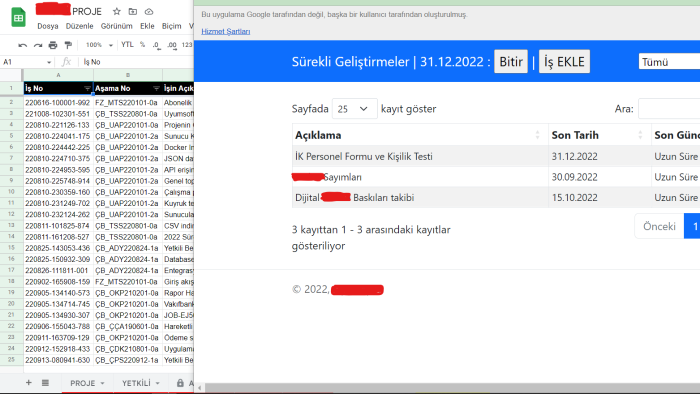Open the Biçim menu
This screenshot has width=700, height=394.
pos(171,26)
